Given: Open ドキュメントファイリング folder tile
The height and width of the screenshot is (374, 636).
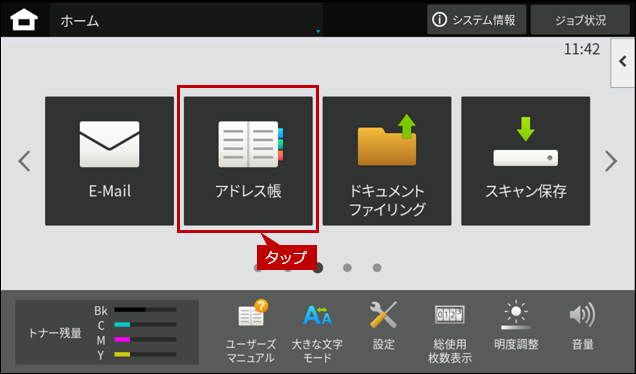Looking at the screenshot, I should coord(387,161).
